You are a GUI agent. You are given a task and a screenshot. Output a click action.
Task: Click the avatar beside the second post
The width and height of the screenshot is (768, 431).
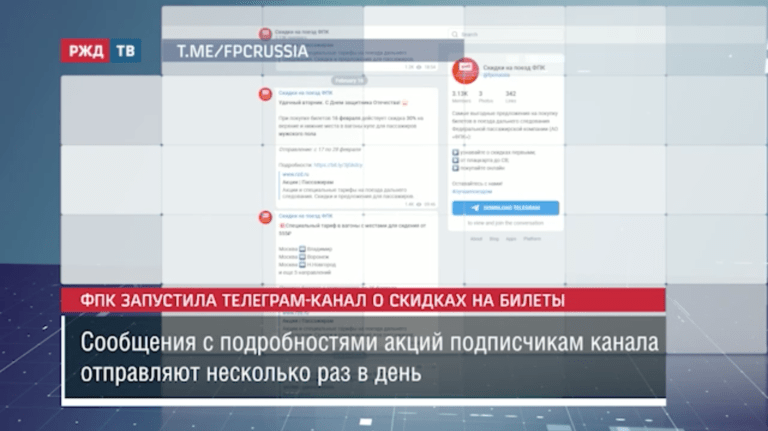[265, 217]
